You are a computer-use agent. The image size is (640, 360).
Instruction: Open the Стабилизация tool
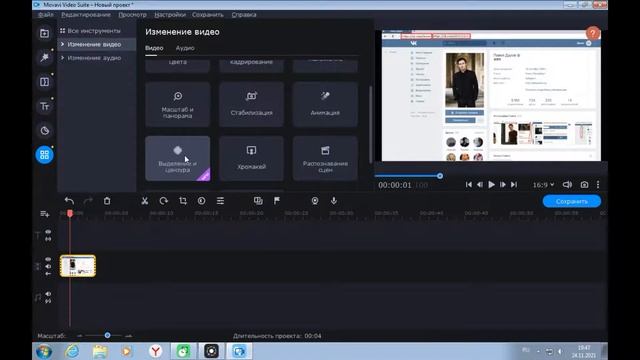(x=251, y=104)
